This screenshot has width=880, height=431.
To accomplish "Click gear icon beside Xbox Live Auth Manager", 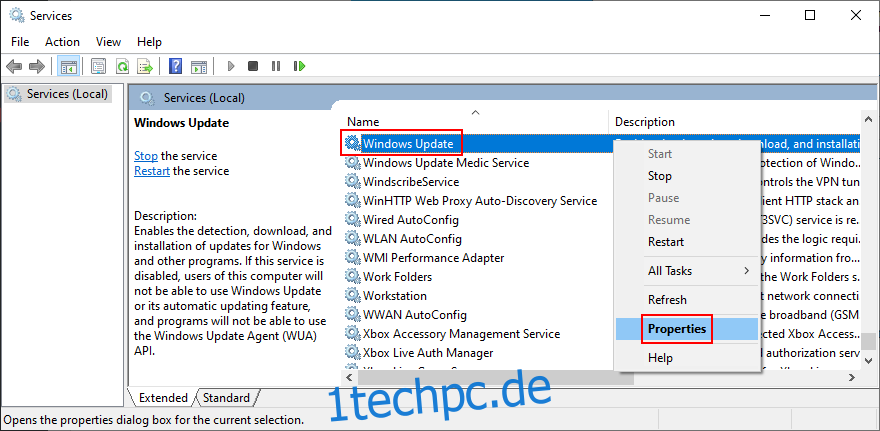I will [x=352, y=352].
